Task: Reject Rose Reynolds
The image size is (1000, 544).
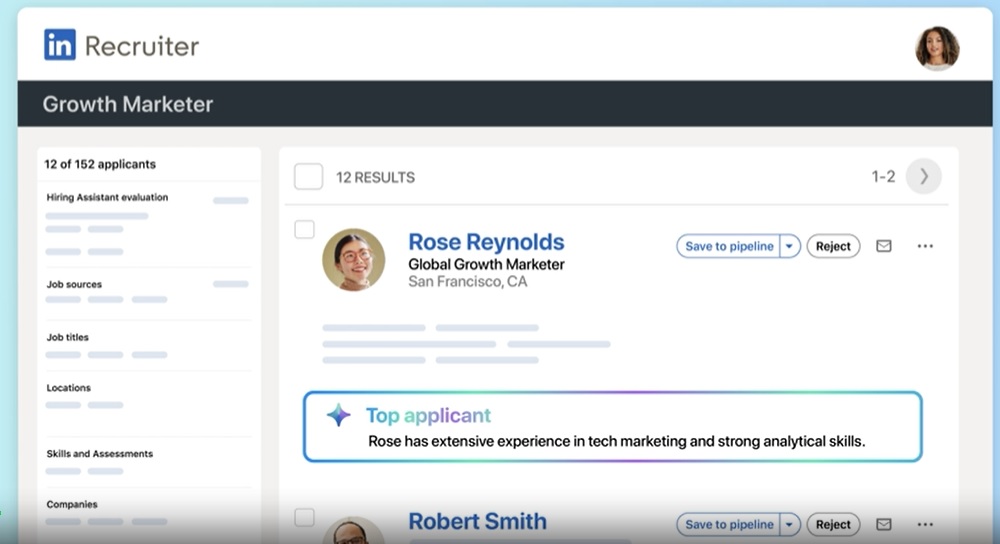Action: coord(833,246)
